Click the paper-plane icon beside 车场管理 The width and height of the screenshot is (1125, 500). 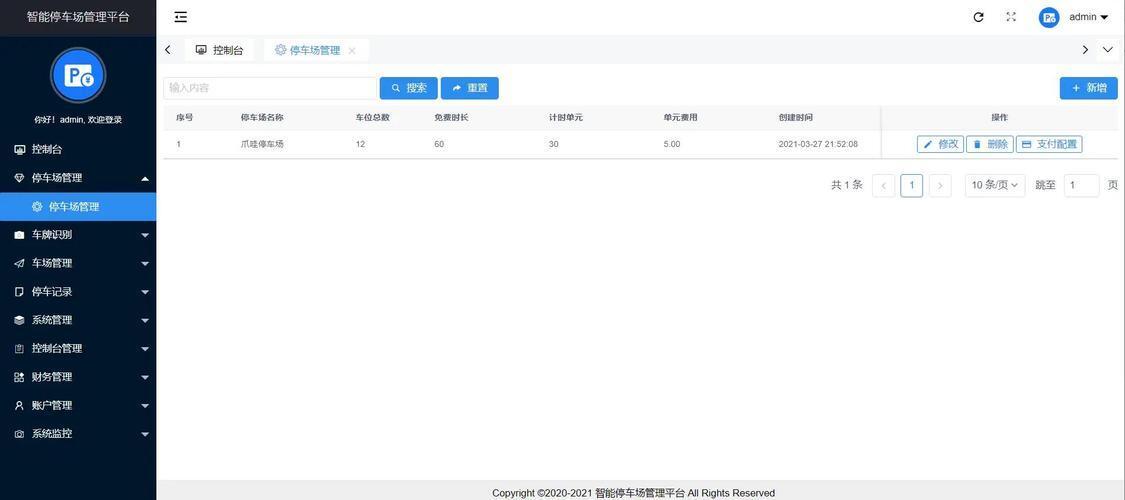(19, 263)
